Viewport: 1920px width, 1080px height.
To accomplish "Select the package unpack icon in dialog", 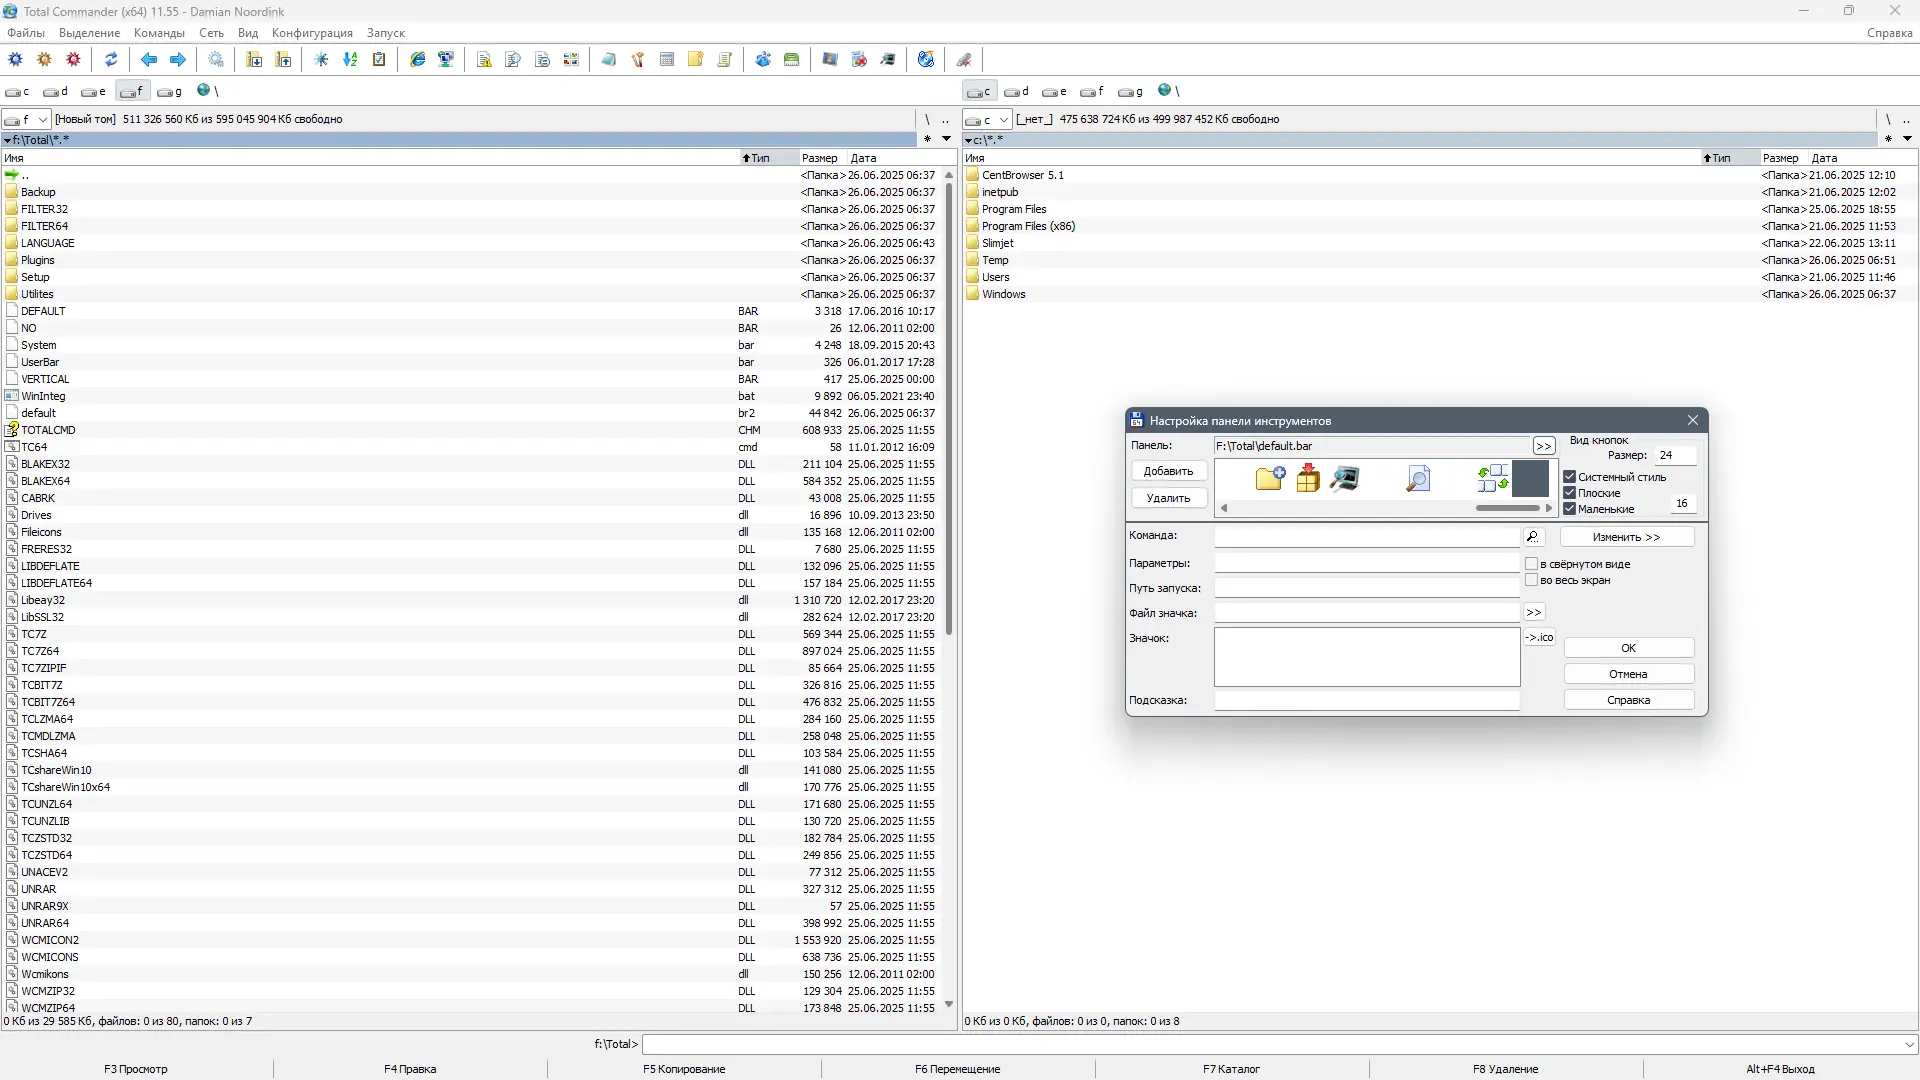I will click(1308, 479).
